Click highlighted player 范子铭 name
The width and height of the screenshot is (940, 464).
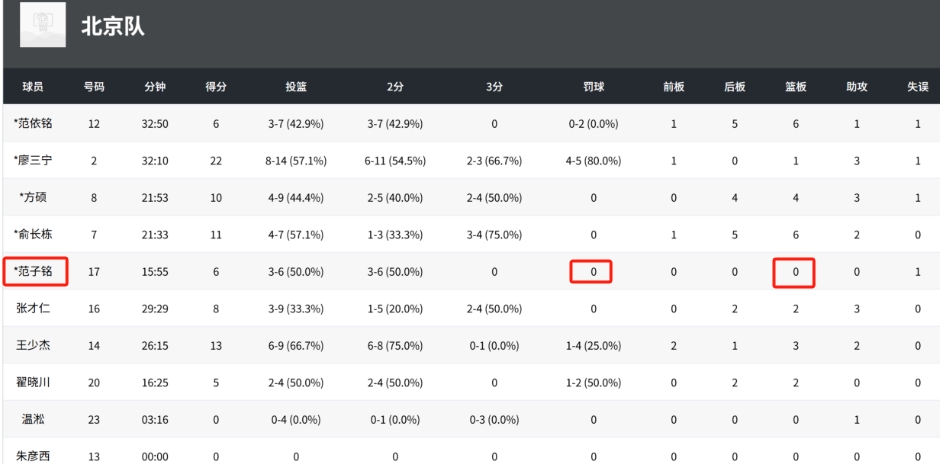[35, 272]
